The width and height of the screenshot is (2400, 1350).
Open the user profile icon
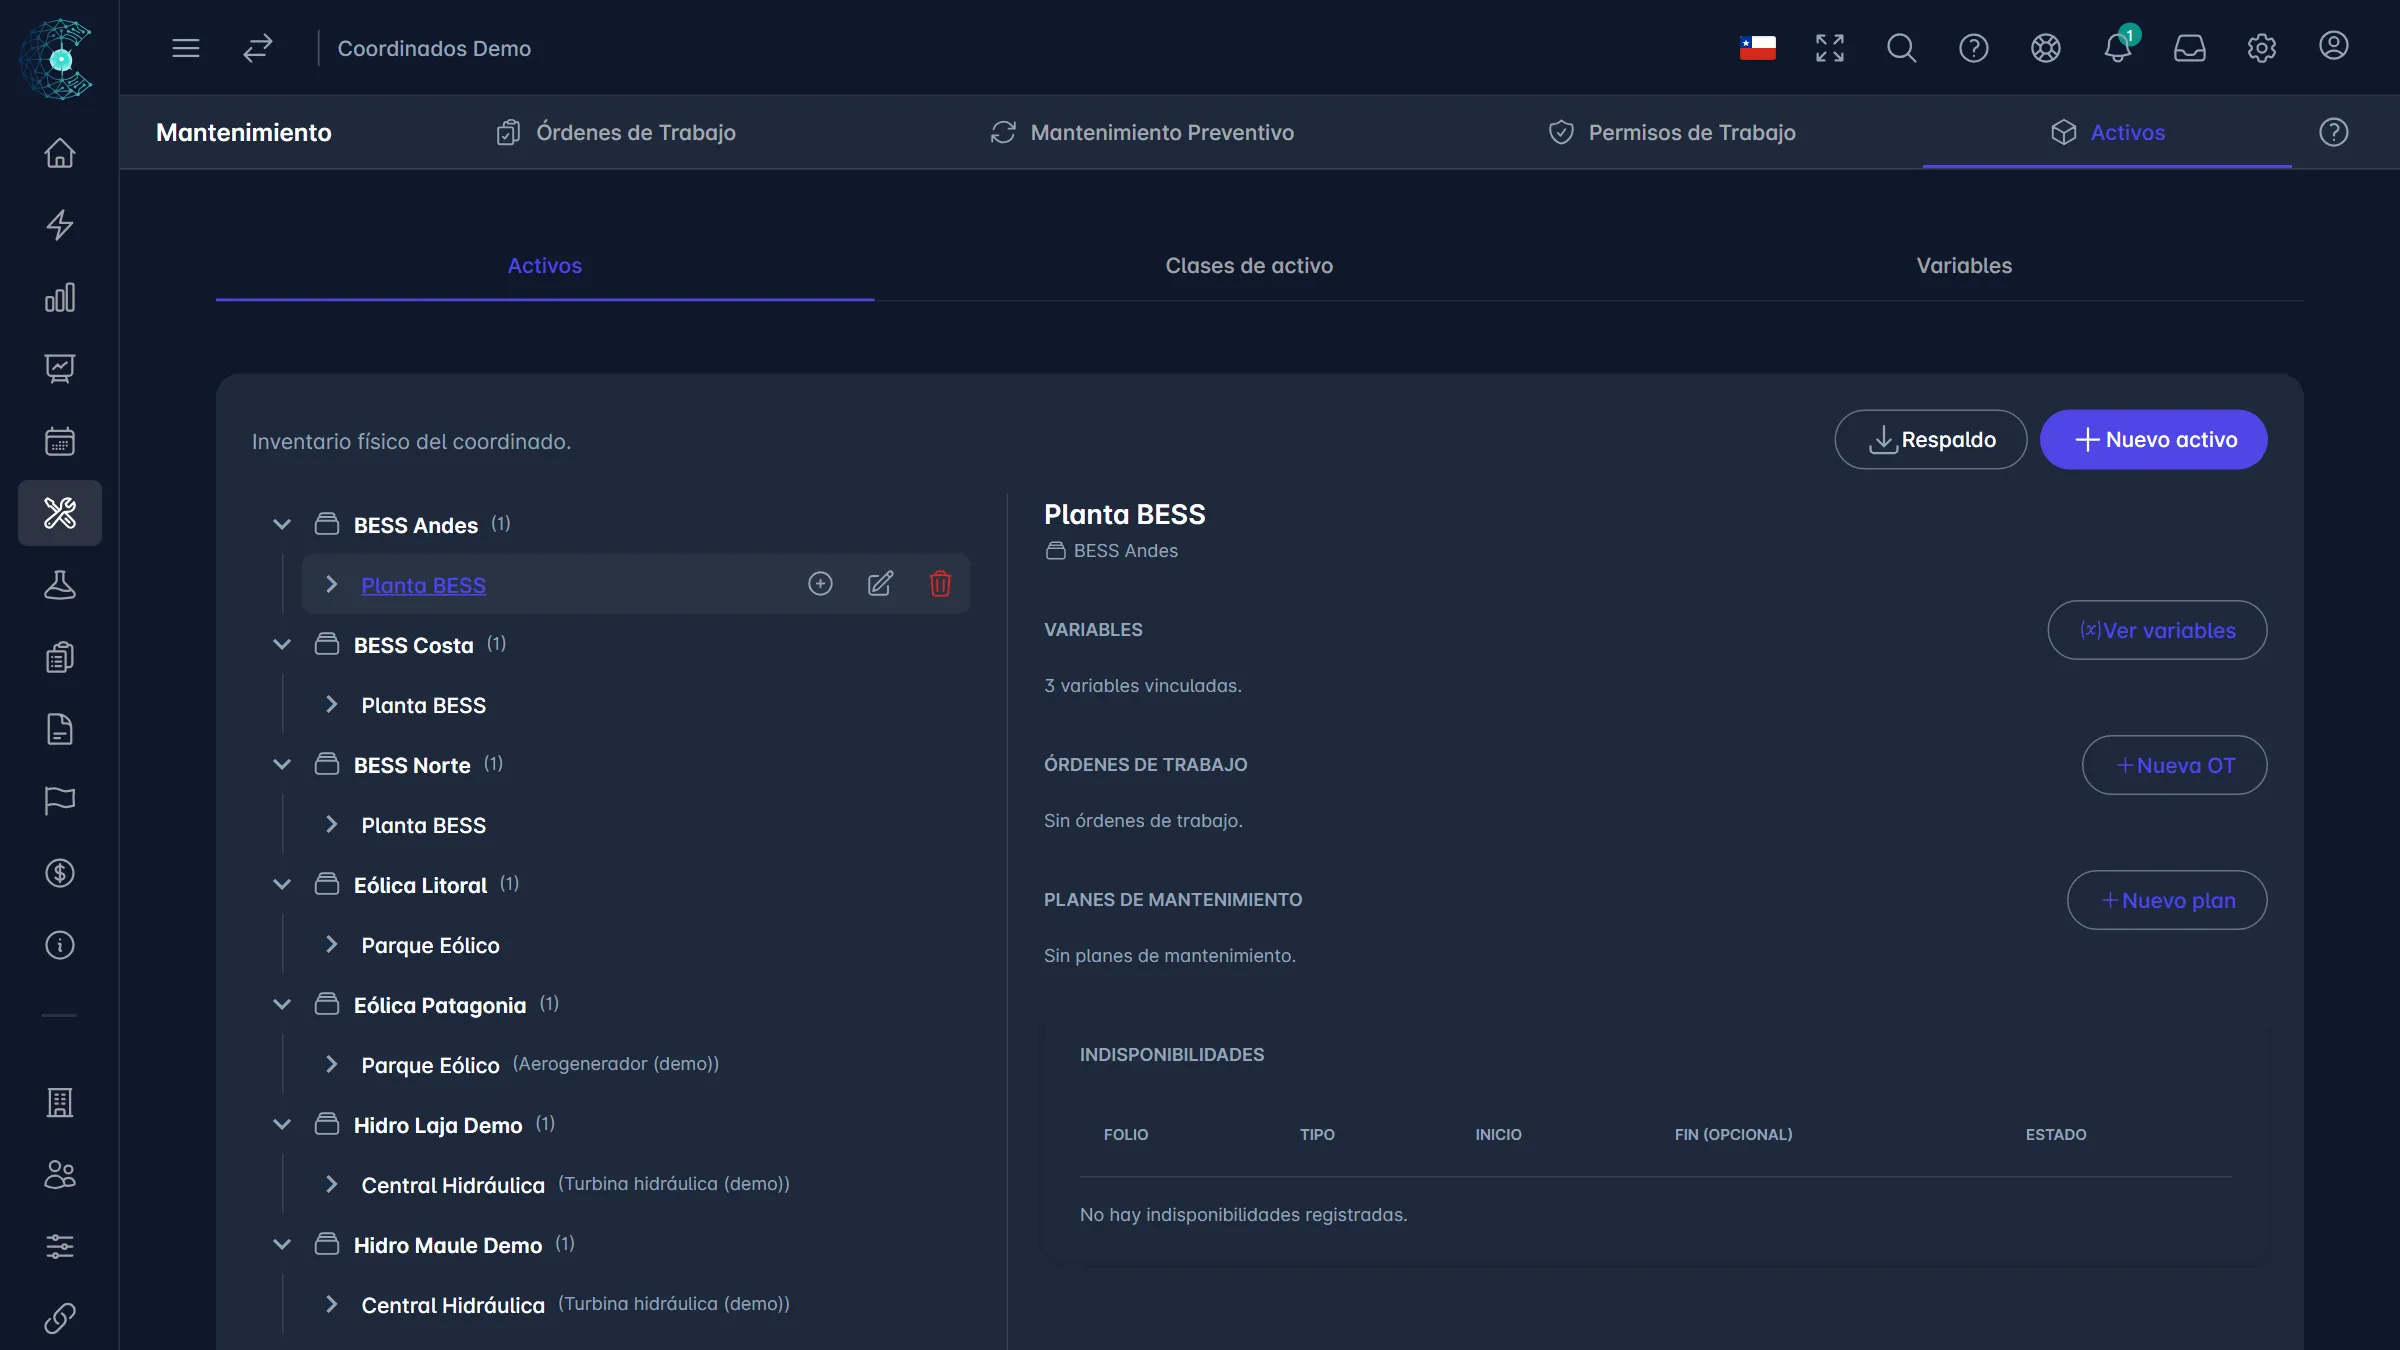pos(2334,46)
